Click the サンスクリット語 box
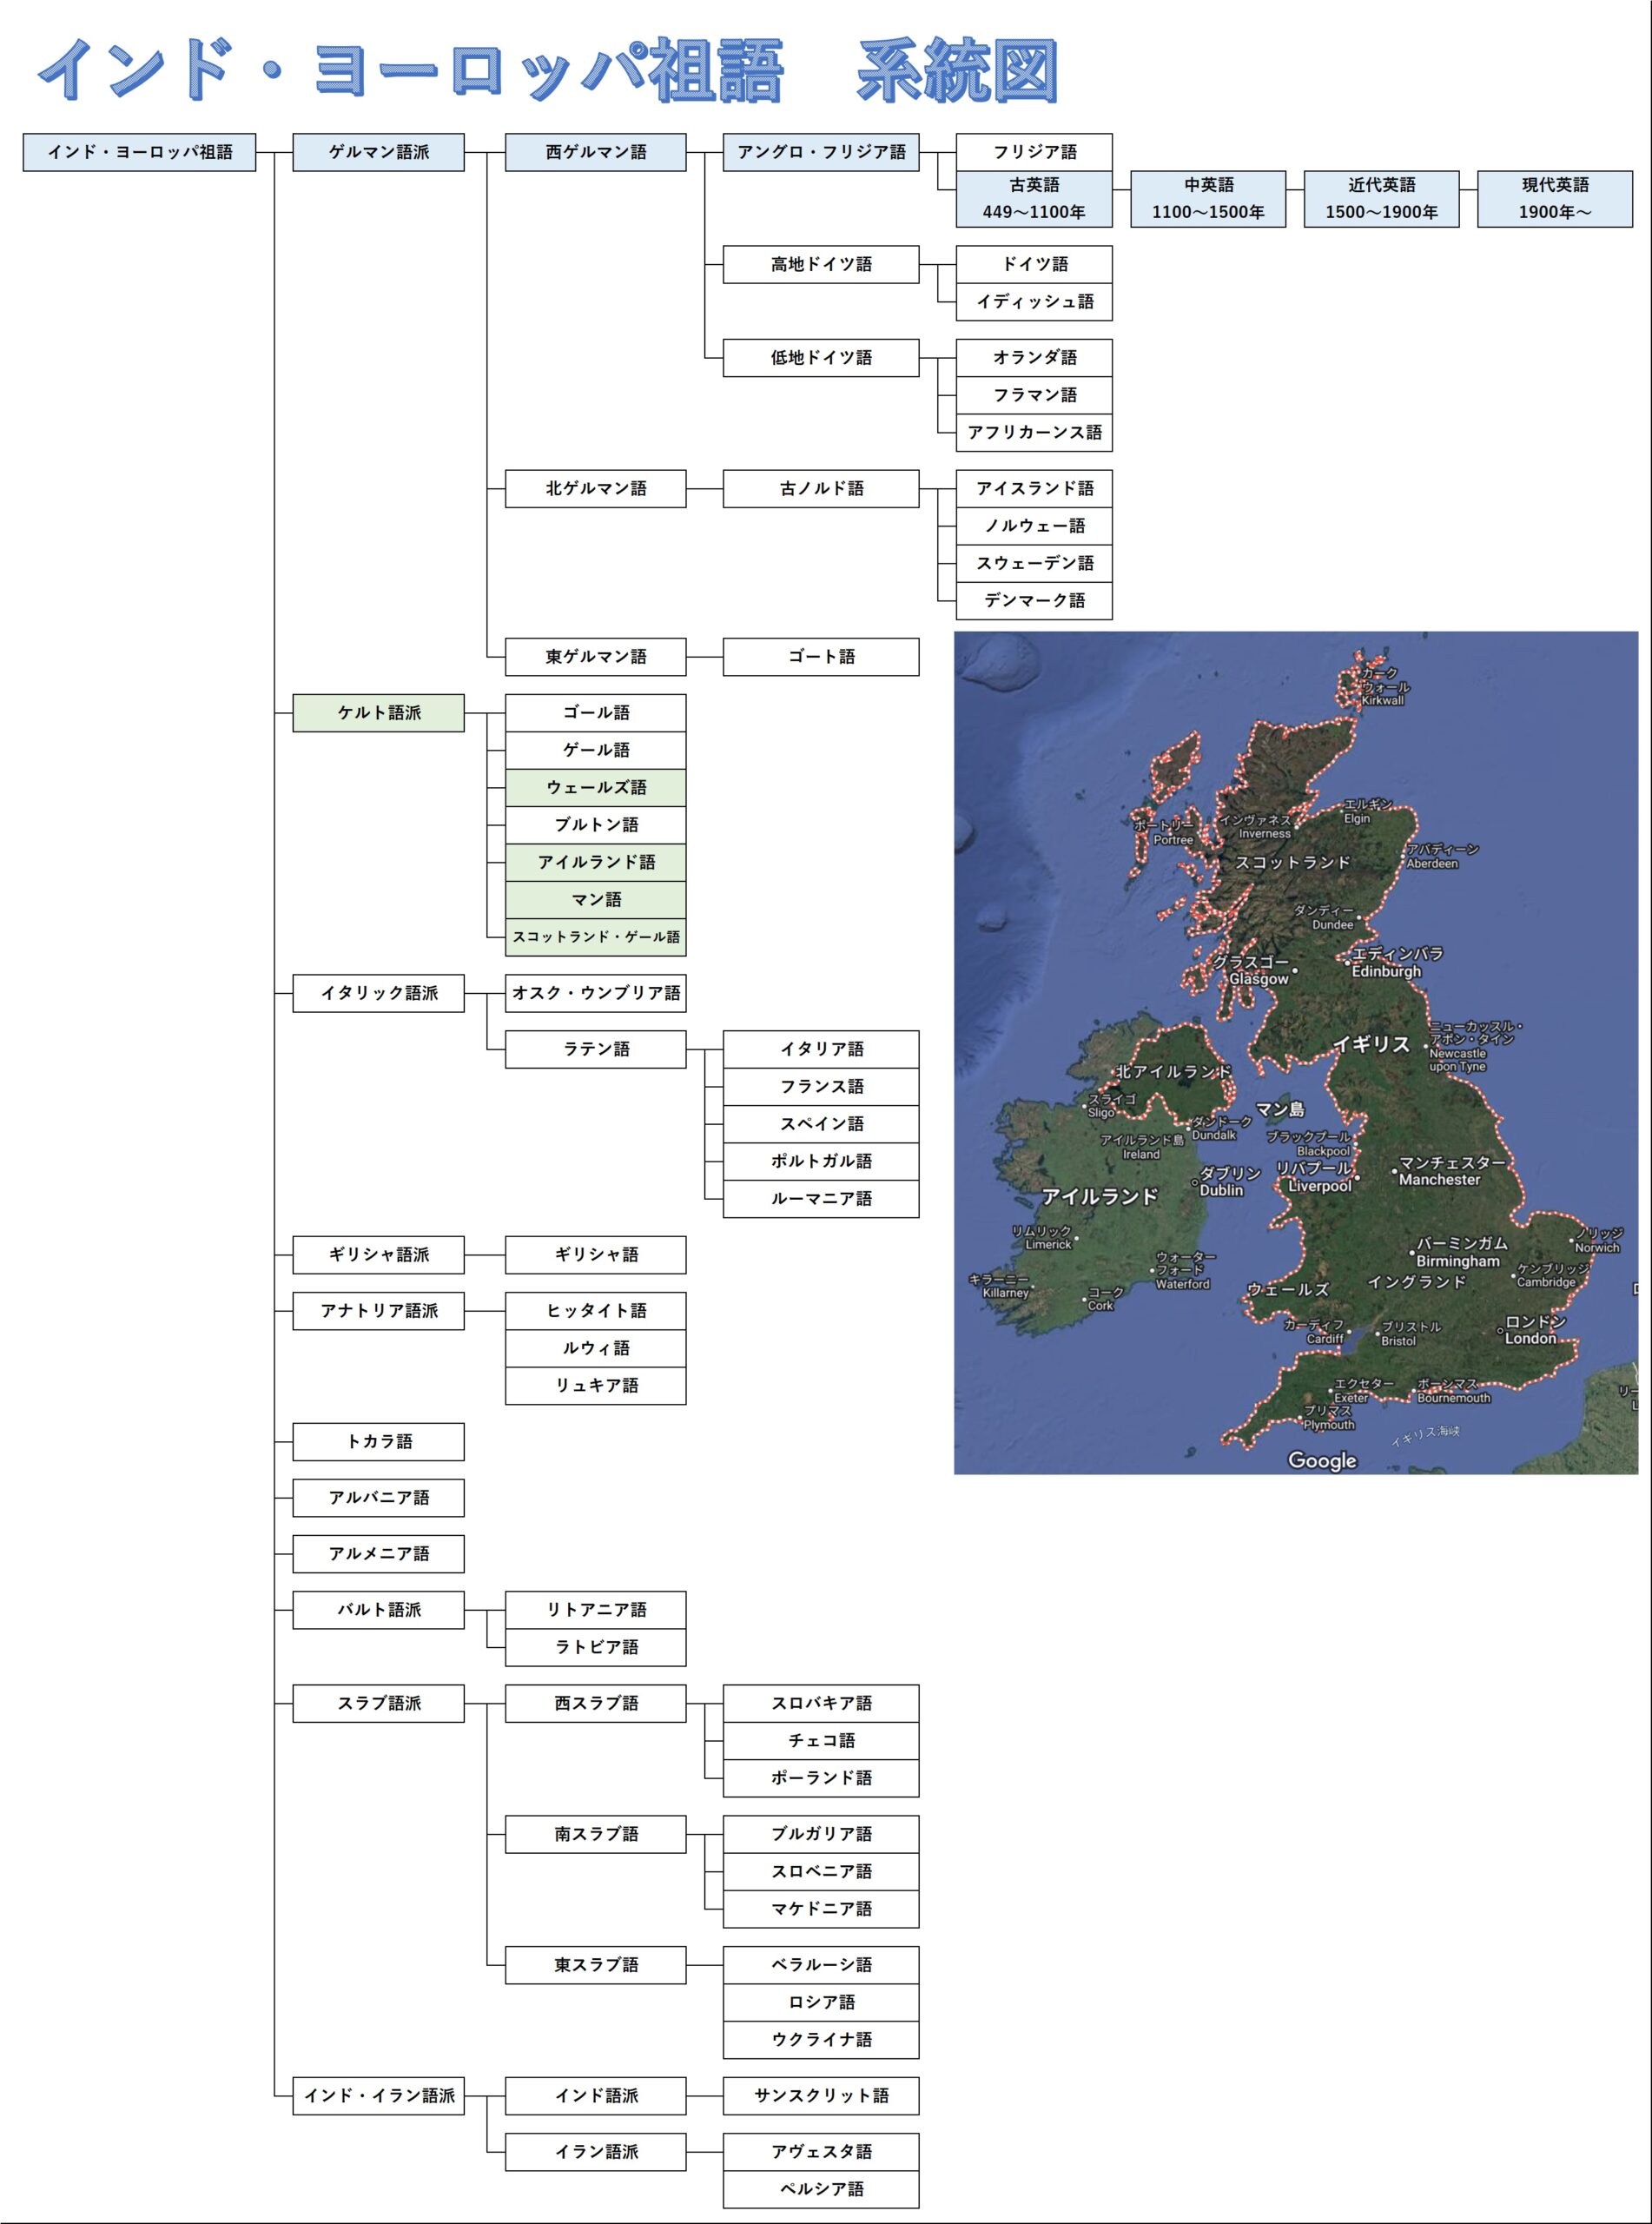This screenshot has height=2224, width=1652. coord(821,2096)
